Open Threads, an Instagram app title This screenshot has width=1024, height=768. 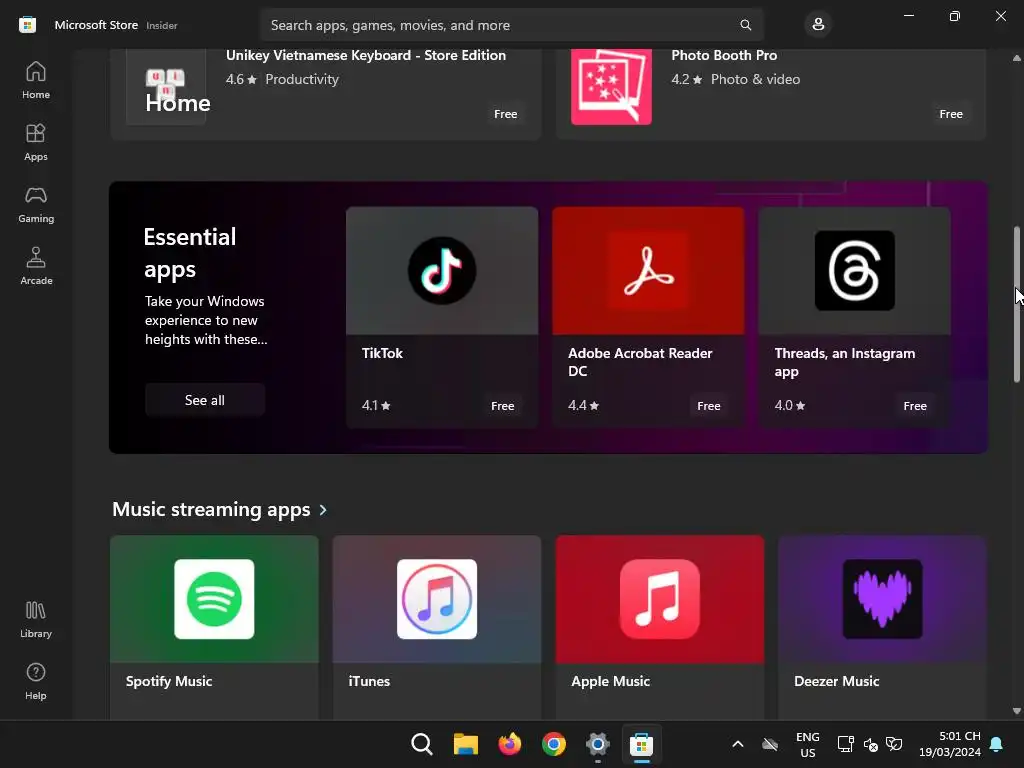[844, 362]
